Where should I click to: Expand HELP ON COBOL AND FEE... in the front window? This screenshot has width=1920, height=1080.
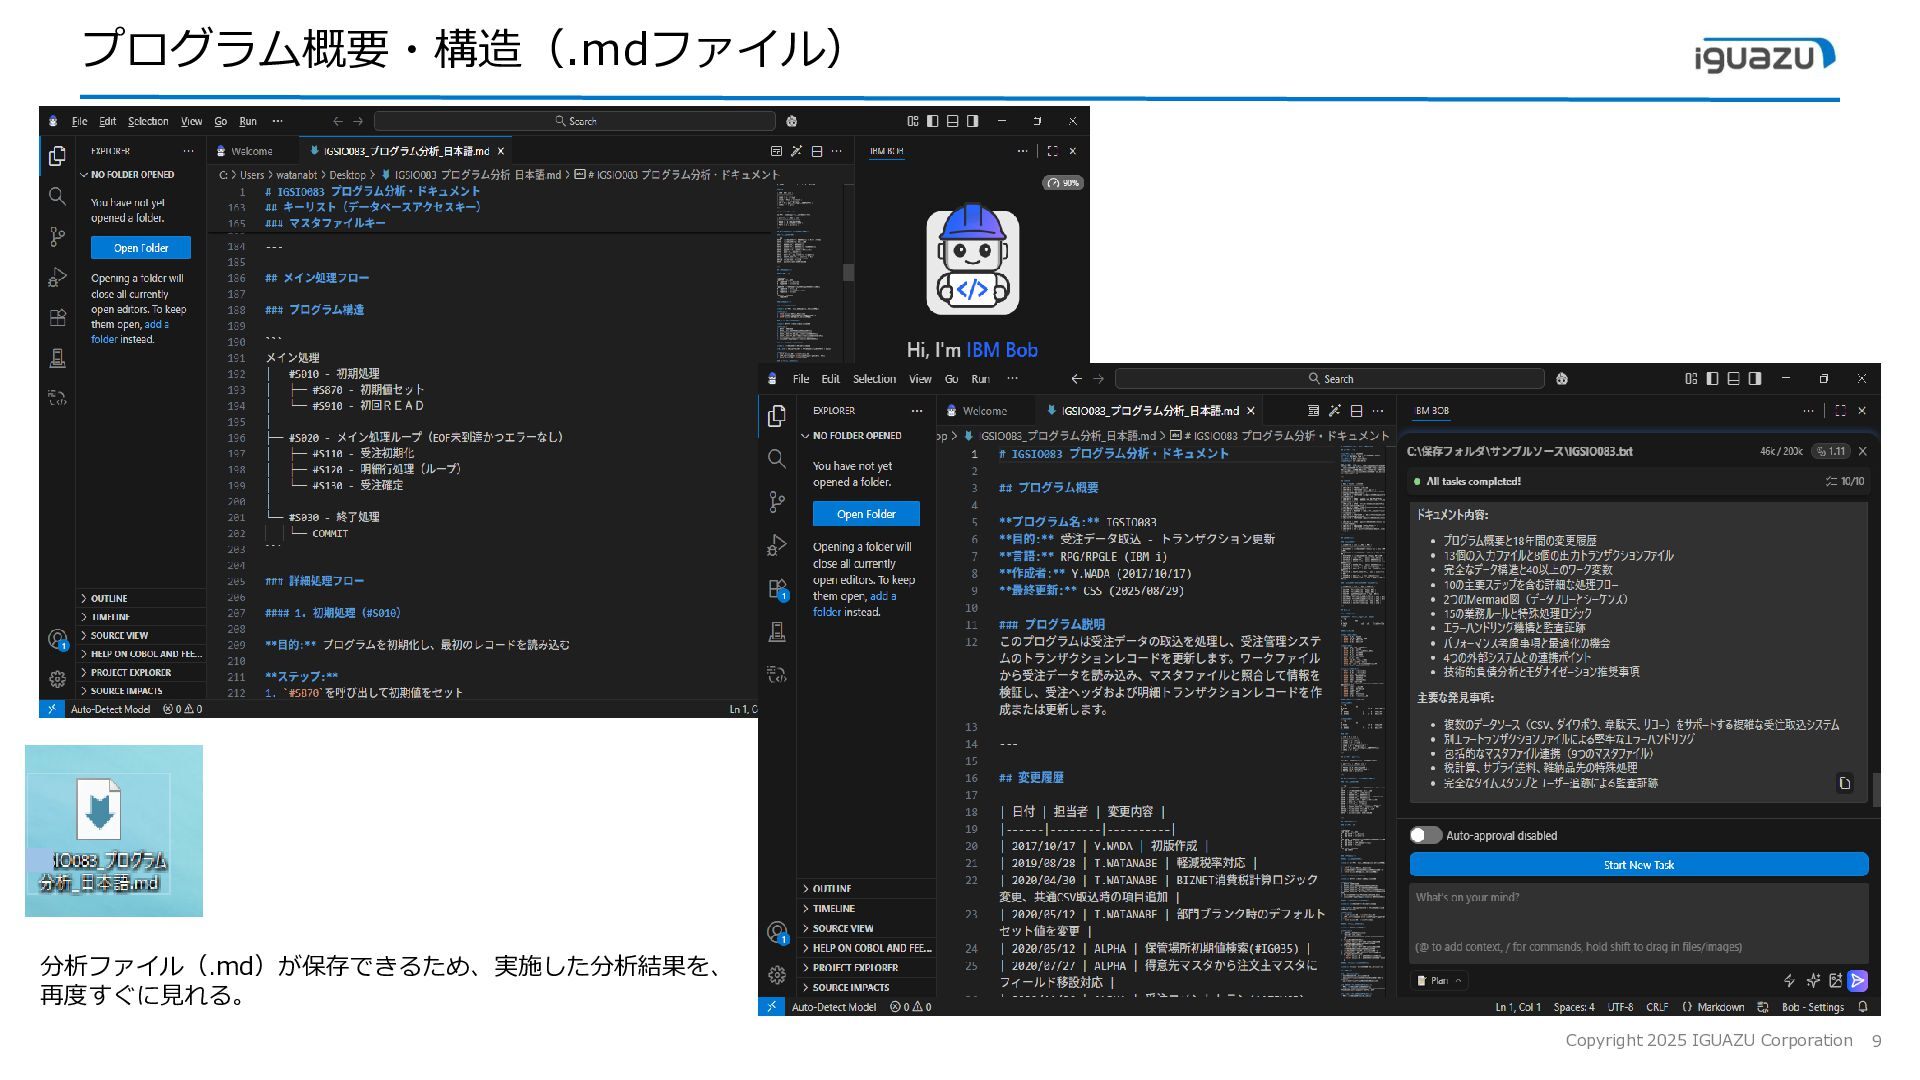coord(866,948)
